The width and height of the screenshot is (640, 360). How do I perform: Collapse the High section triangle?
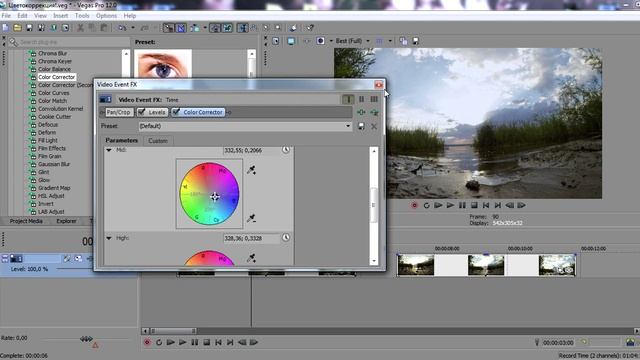click(x=109, y=238)
